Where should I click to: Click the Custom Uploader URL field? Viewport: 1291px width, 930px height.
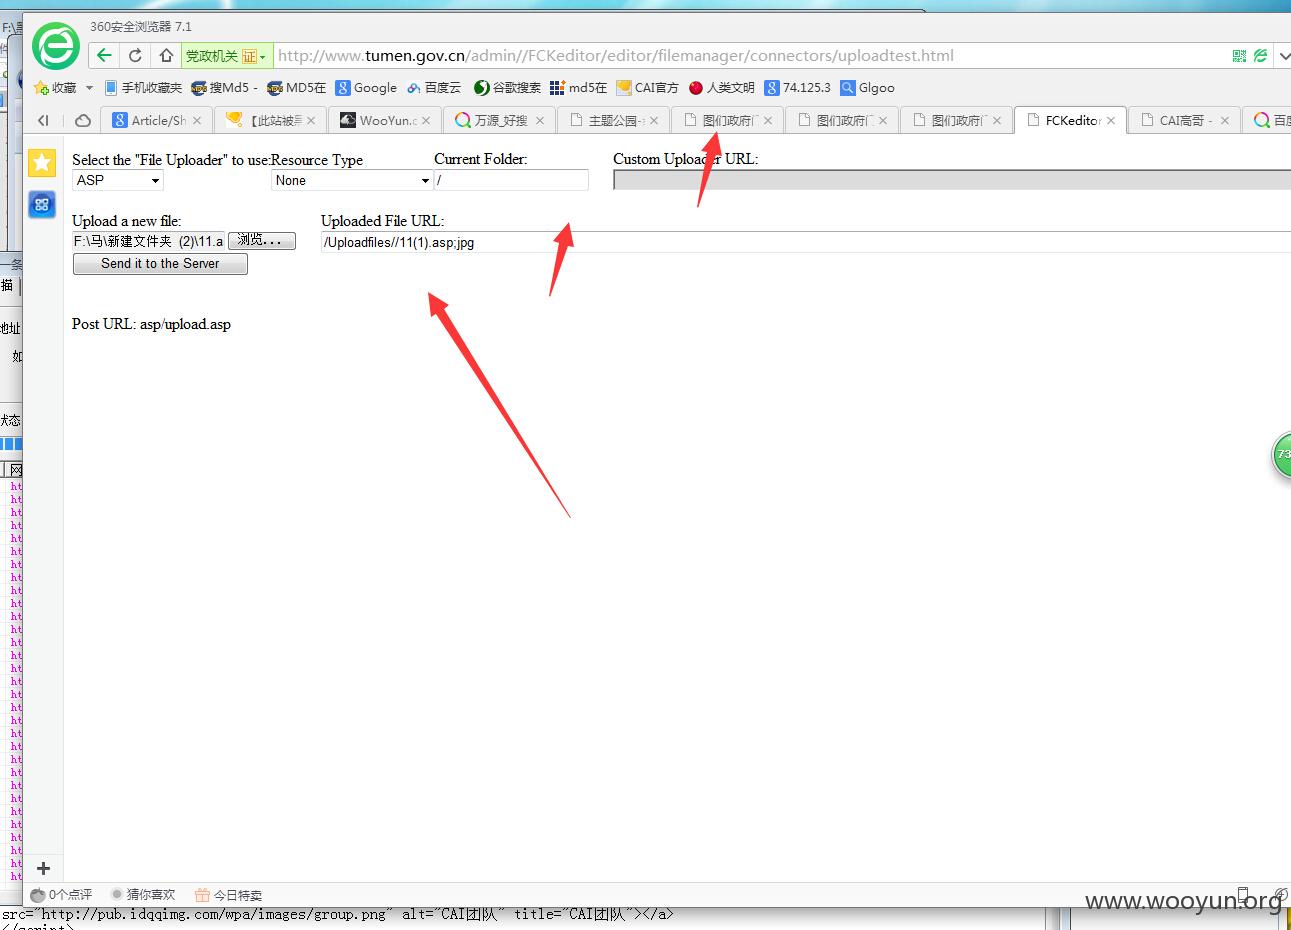point(951,180)
